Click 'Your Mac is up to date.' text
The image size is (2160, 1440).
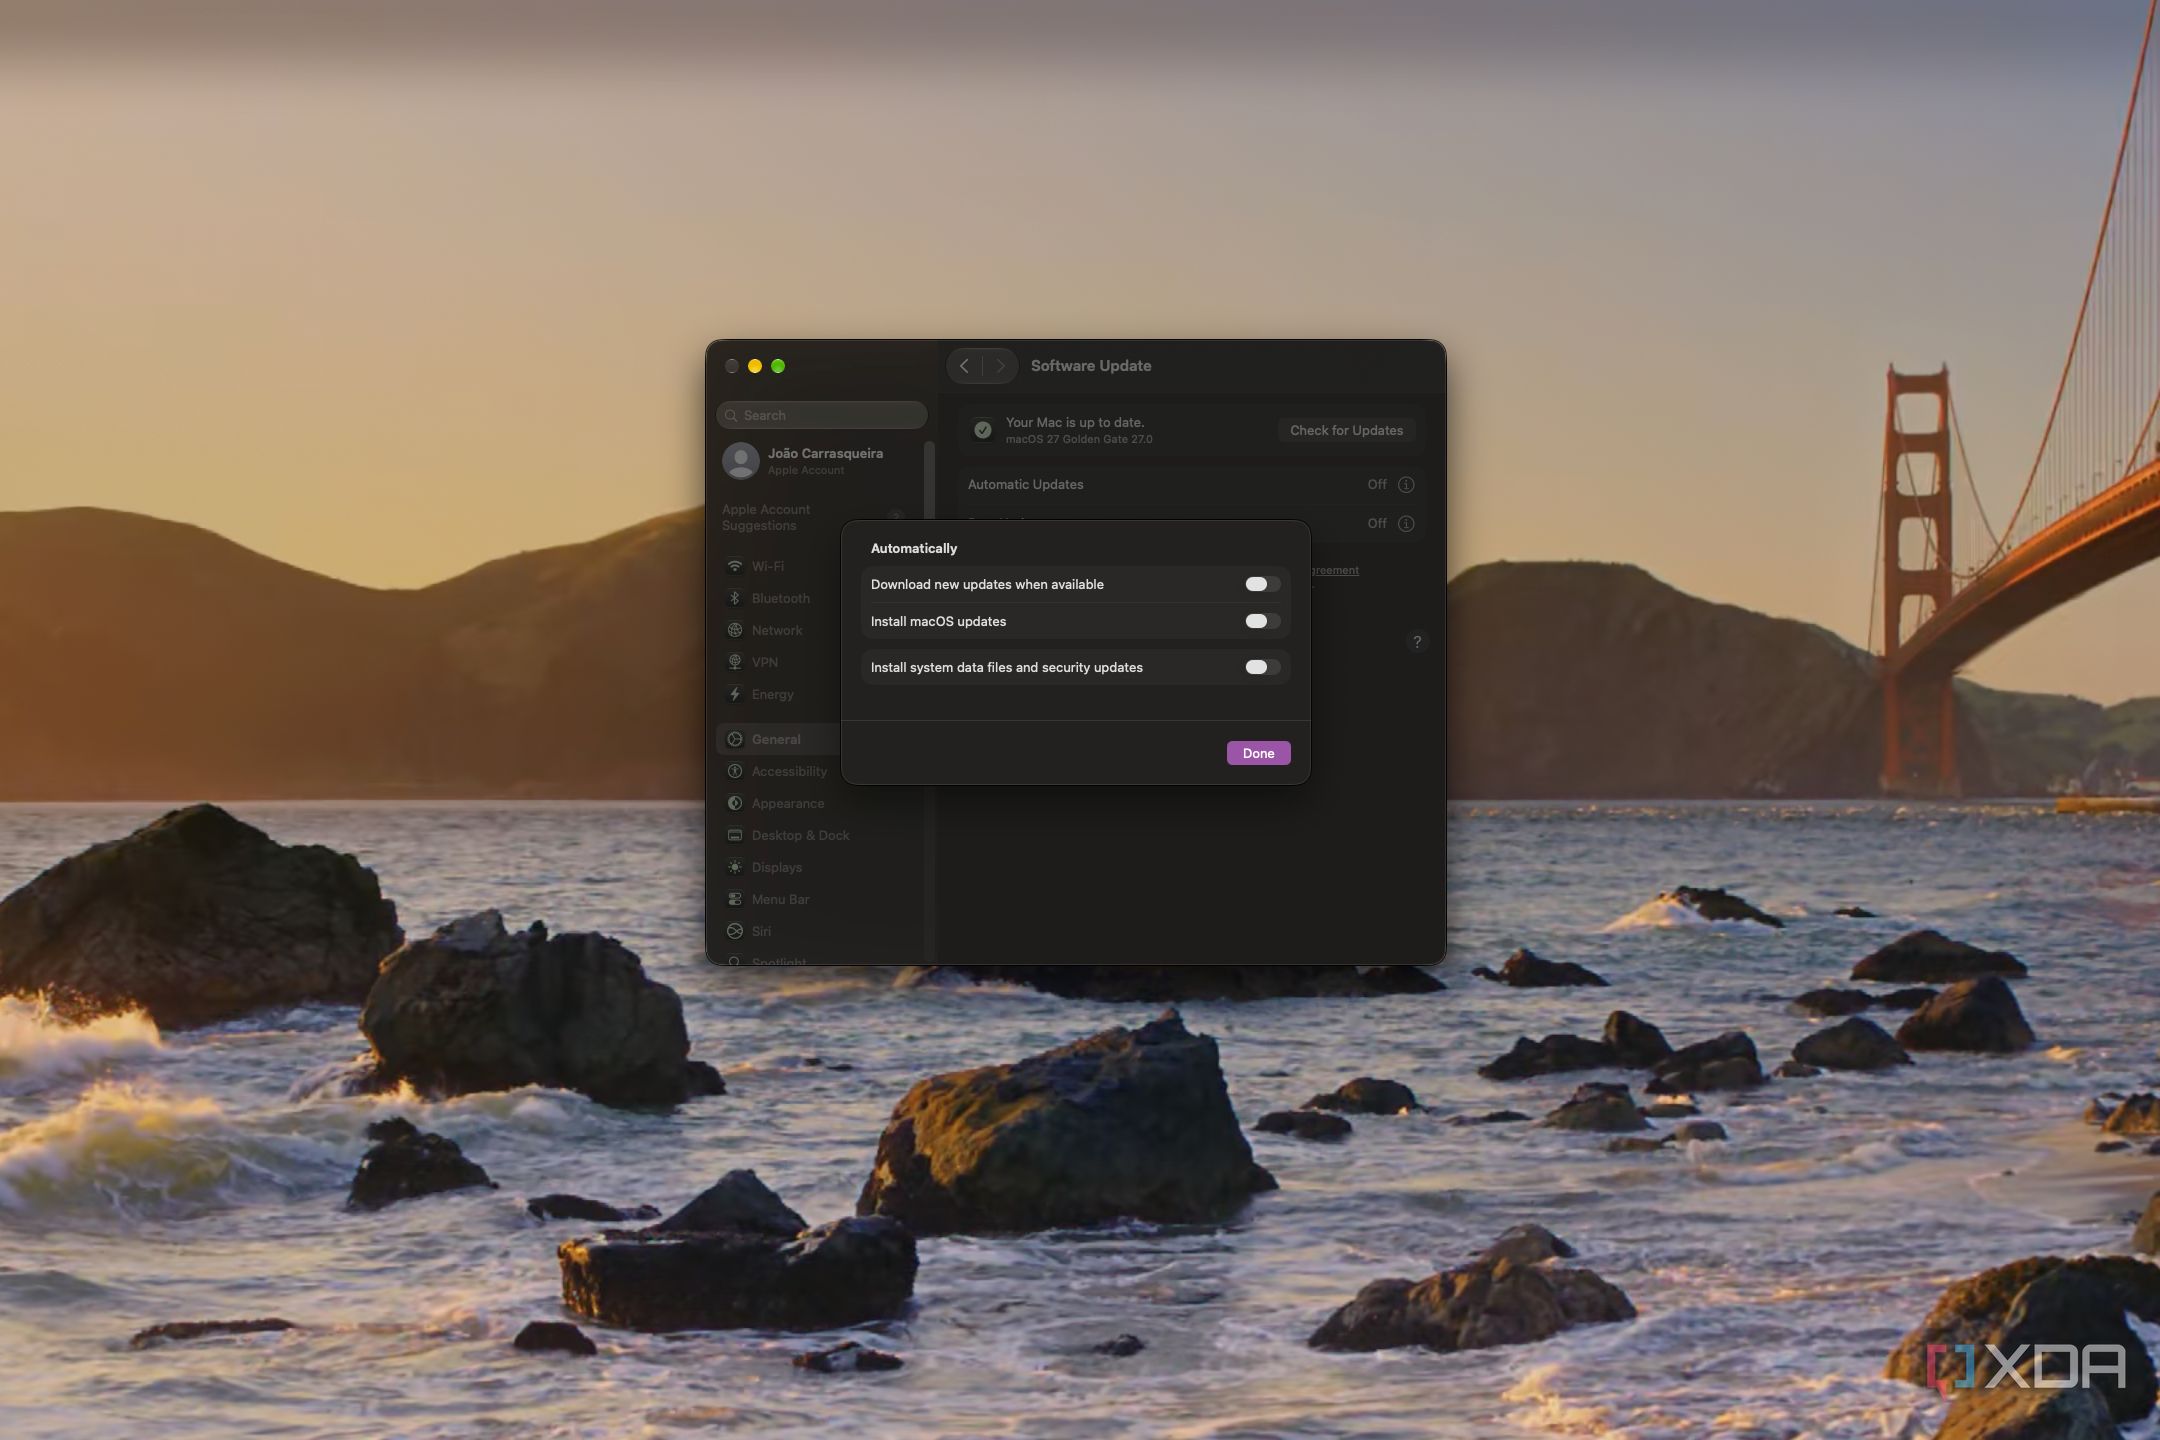[x=1075, y=422]
